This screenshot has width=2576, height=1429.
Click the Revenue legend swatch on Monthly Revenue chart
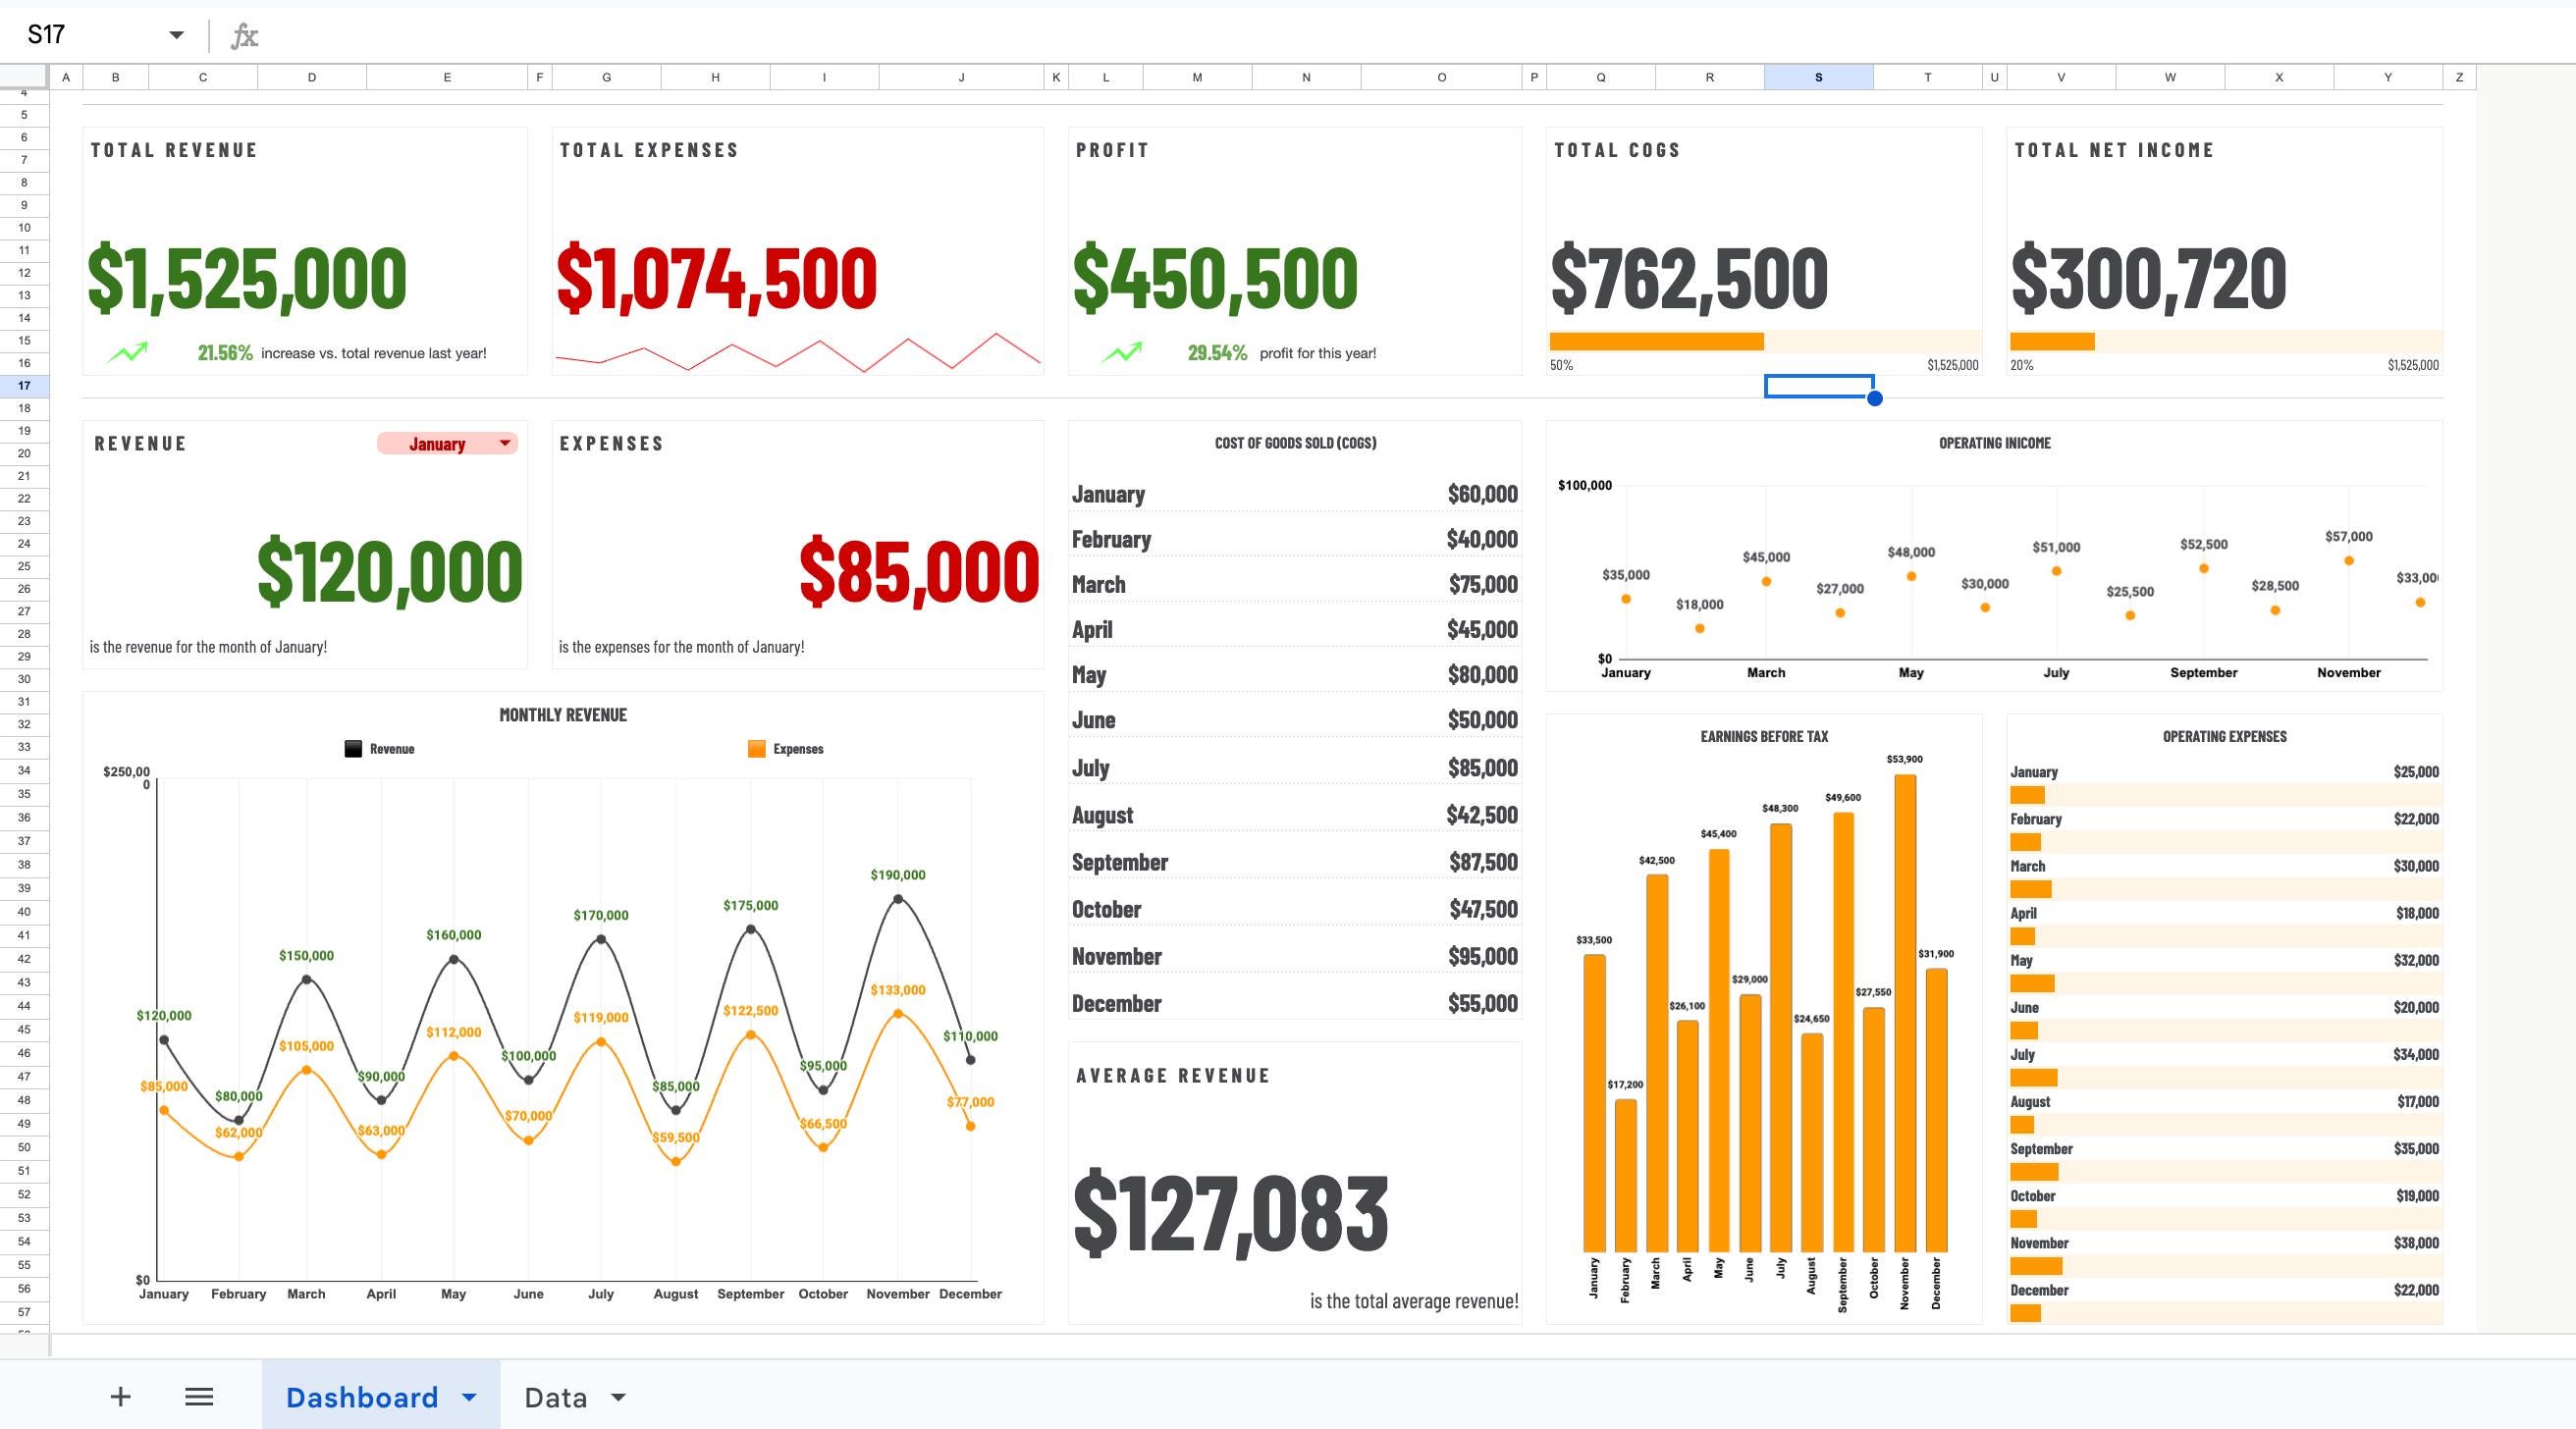352,747
